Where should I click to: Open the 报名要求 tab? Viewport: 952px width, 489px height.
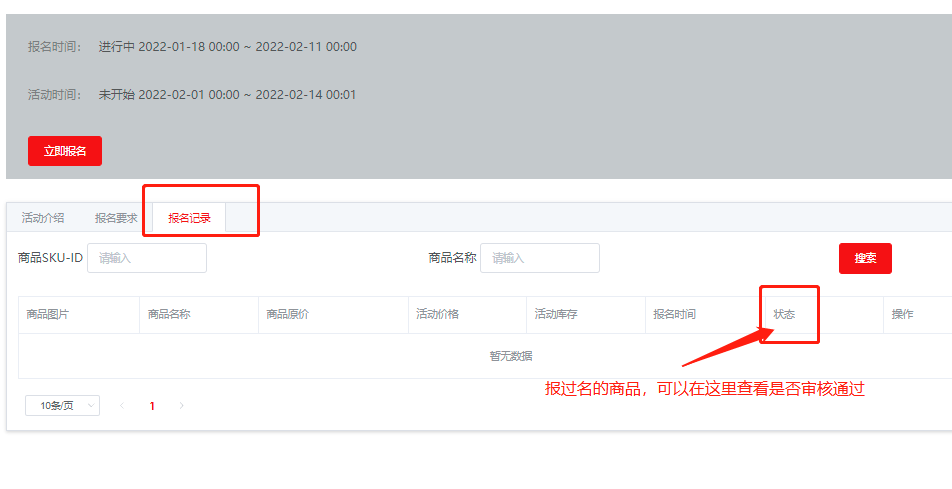pyautogui.click(x=116, y=218)
